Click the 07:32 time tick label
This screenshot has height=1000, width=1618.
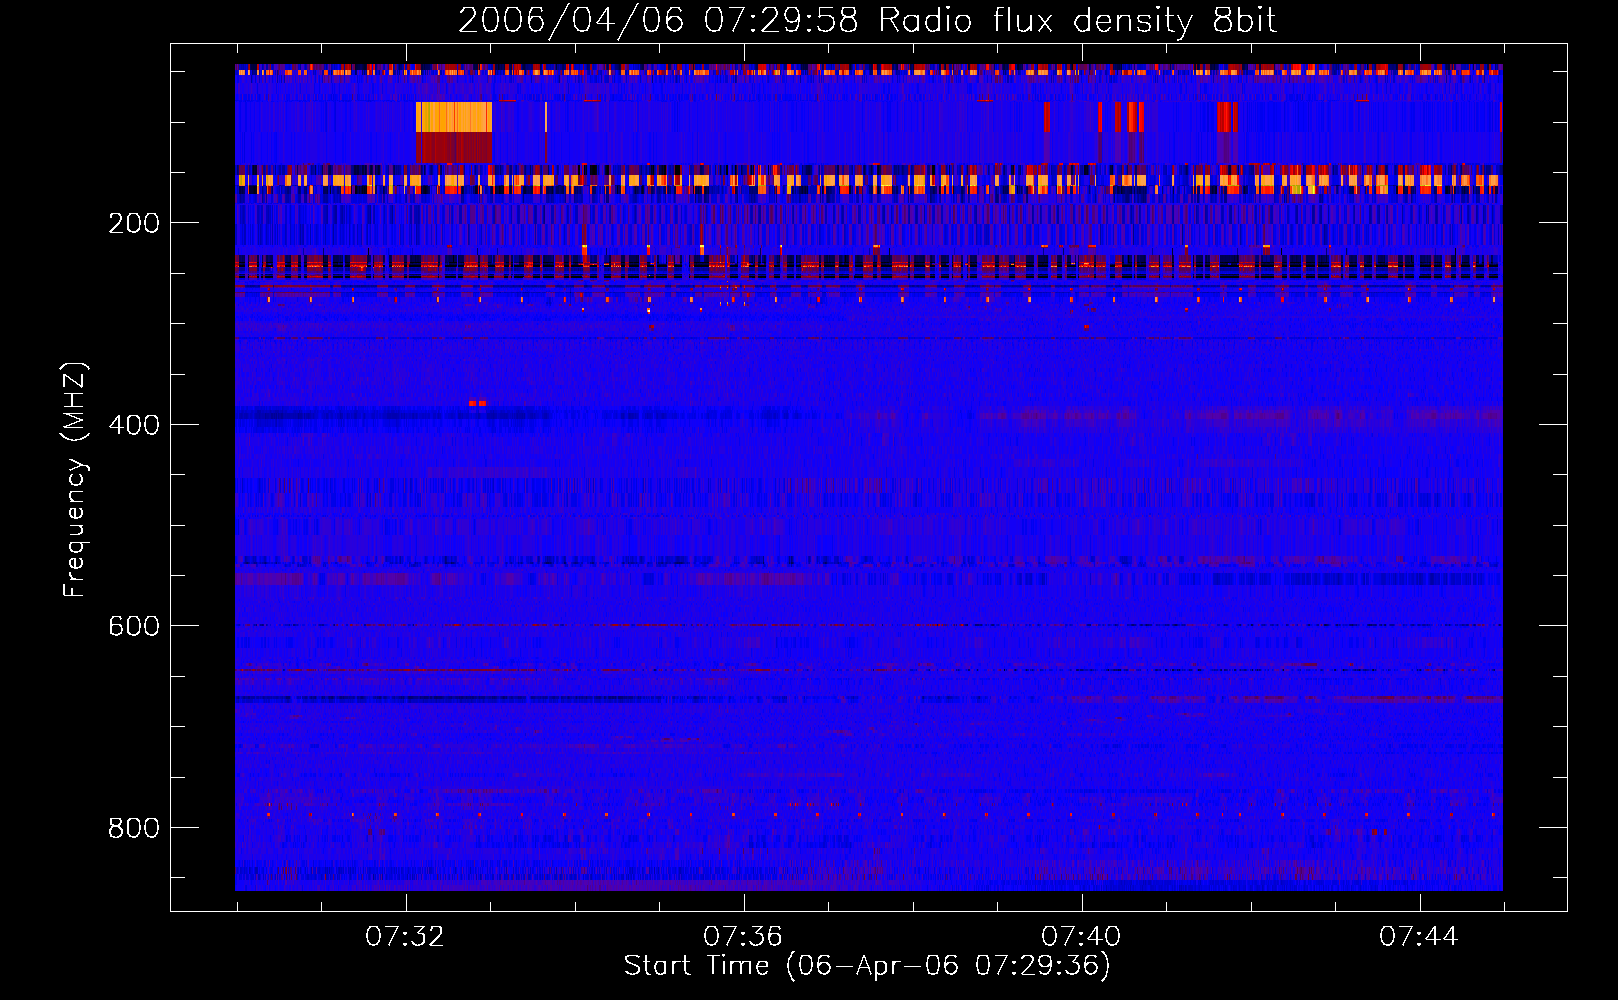coord(405,937)
